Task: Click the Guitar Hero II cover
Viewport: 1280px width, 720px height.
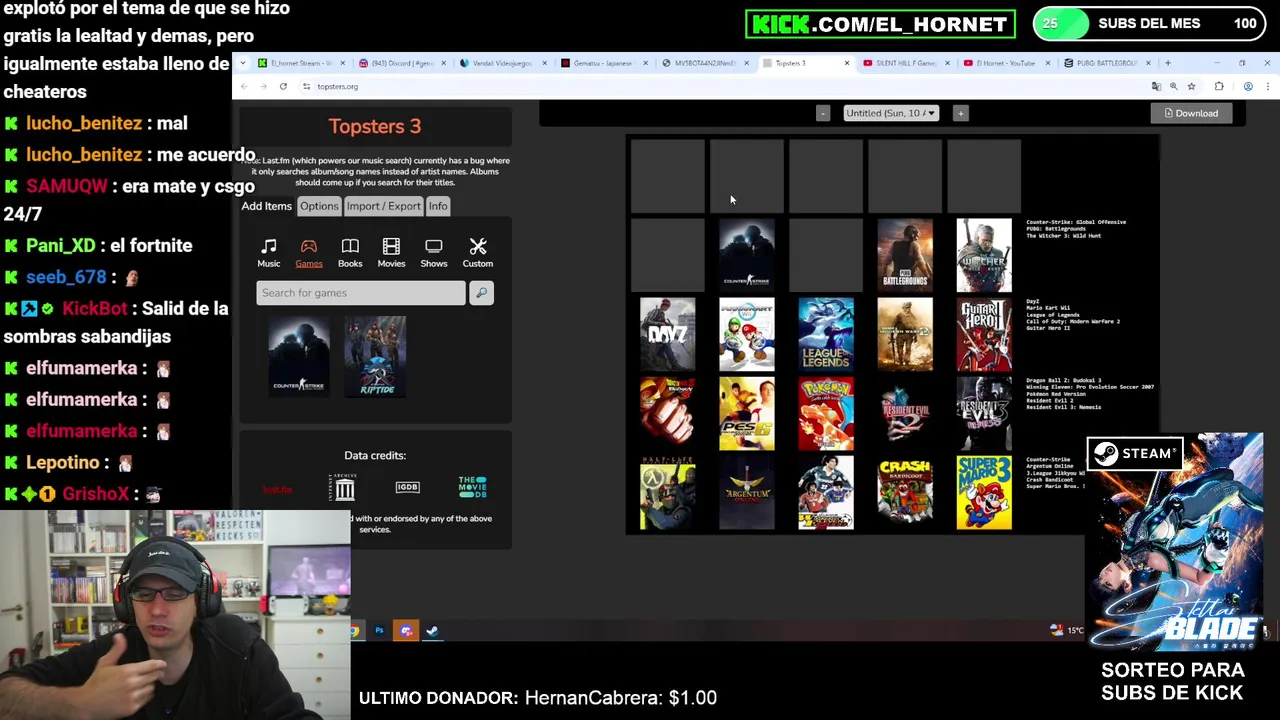Action: point(984,334)
